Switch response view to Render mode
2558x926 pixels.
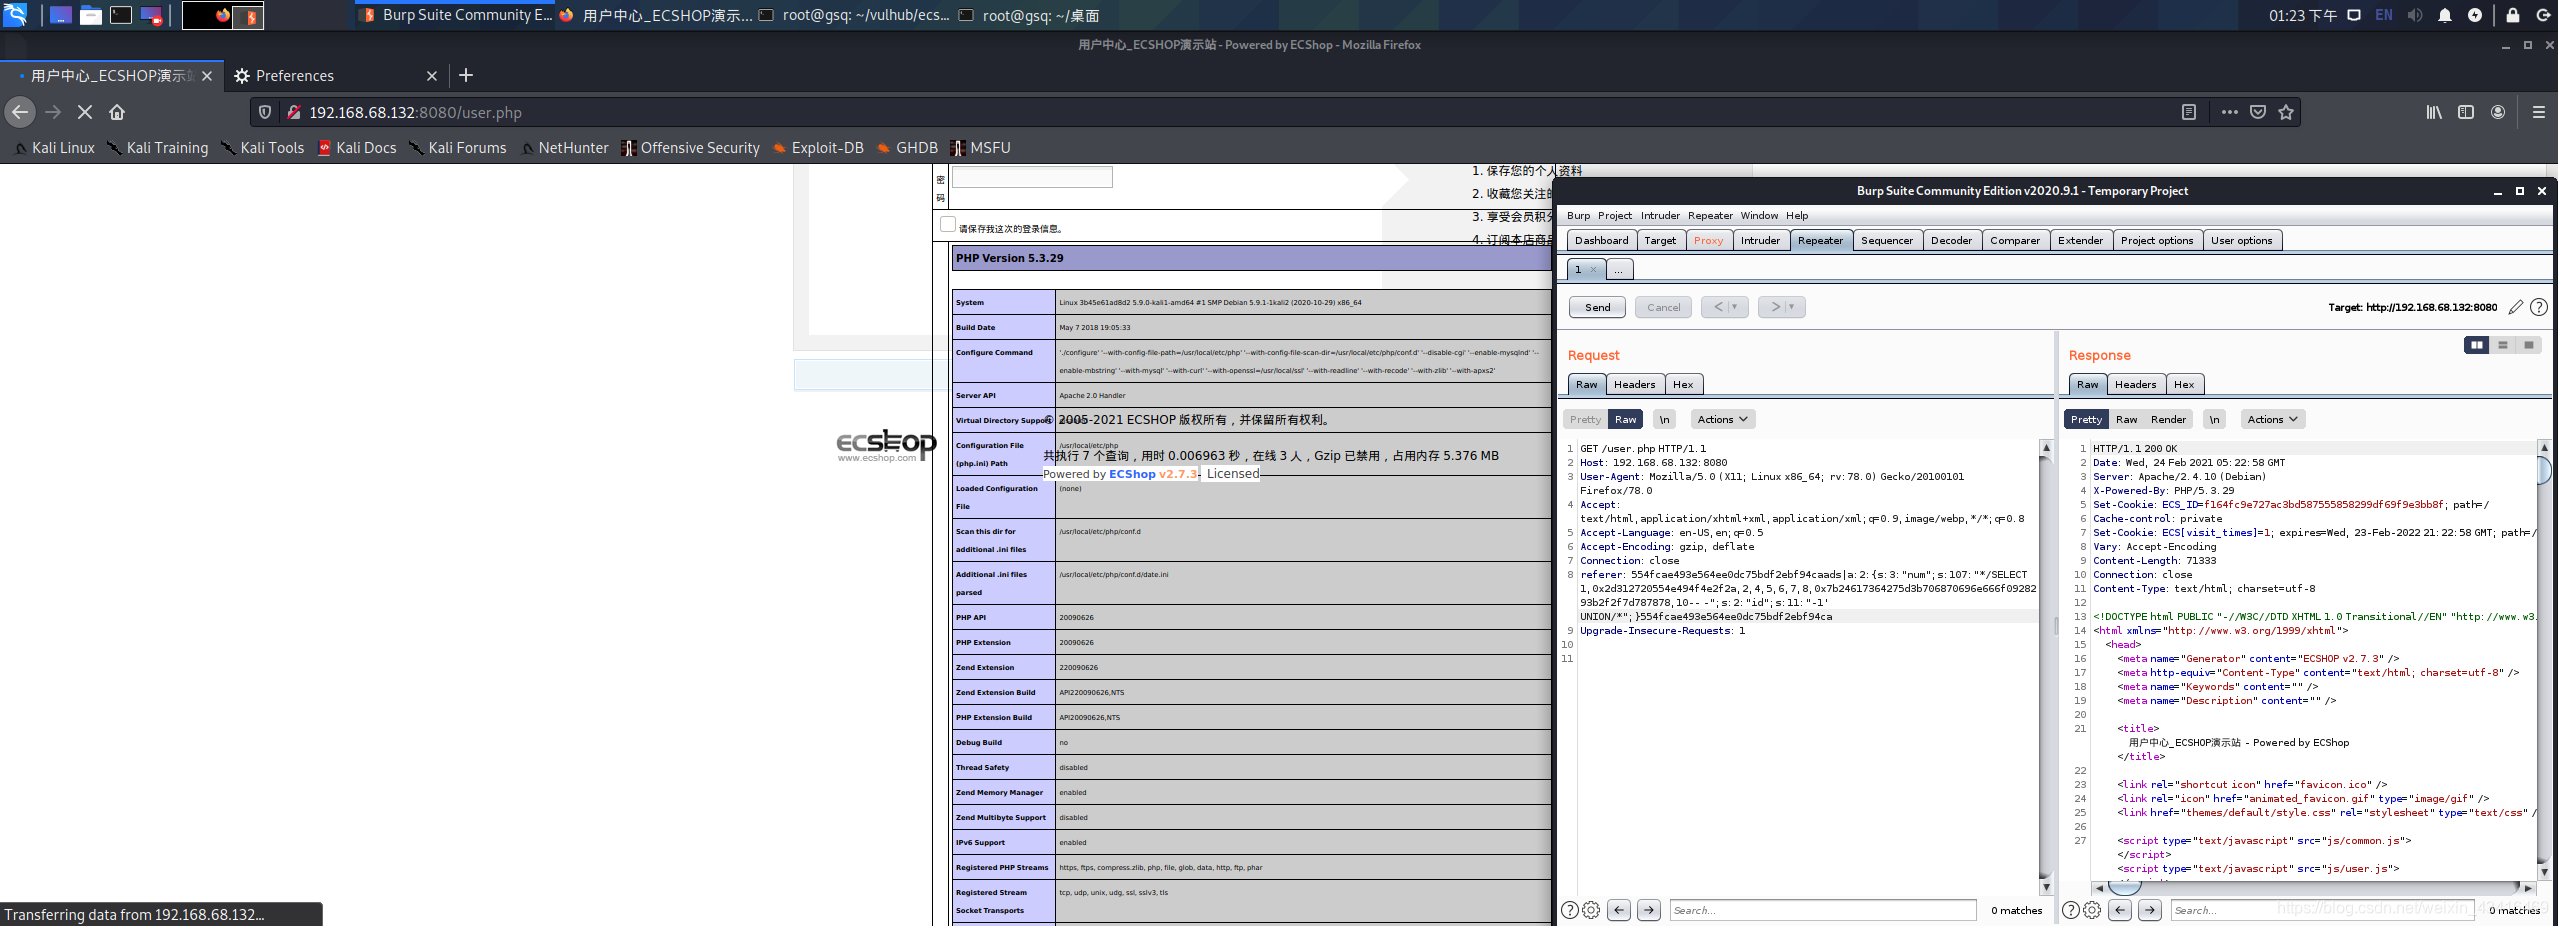(2168, 419)
